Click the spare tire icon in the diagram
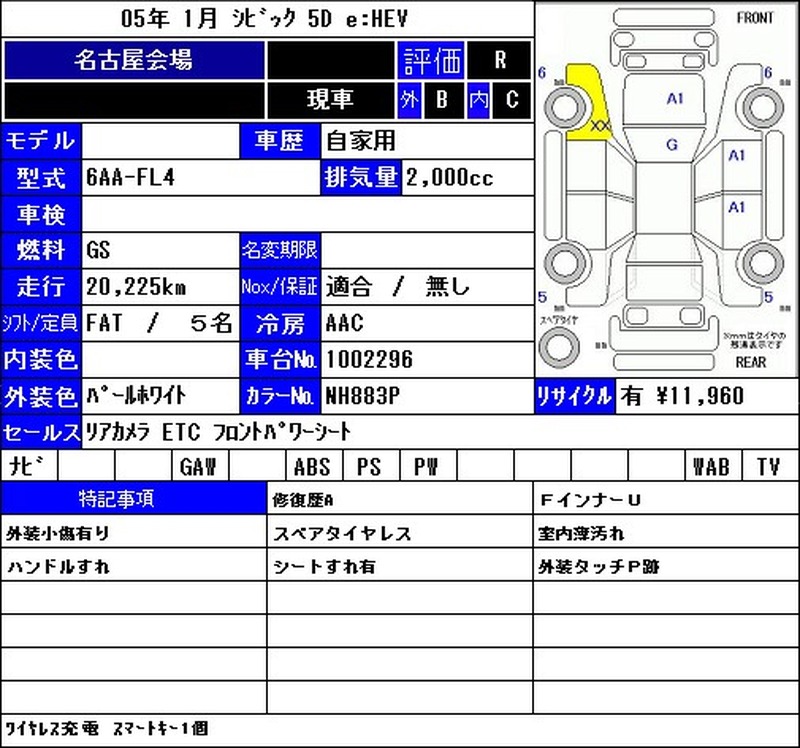800x748 pixels. (559, 346)
